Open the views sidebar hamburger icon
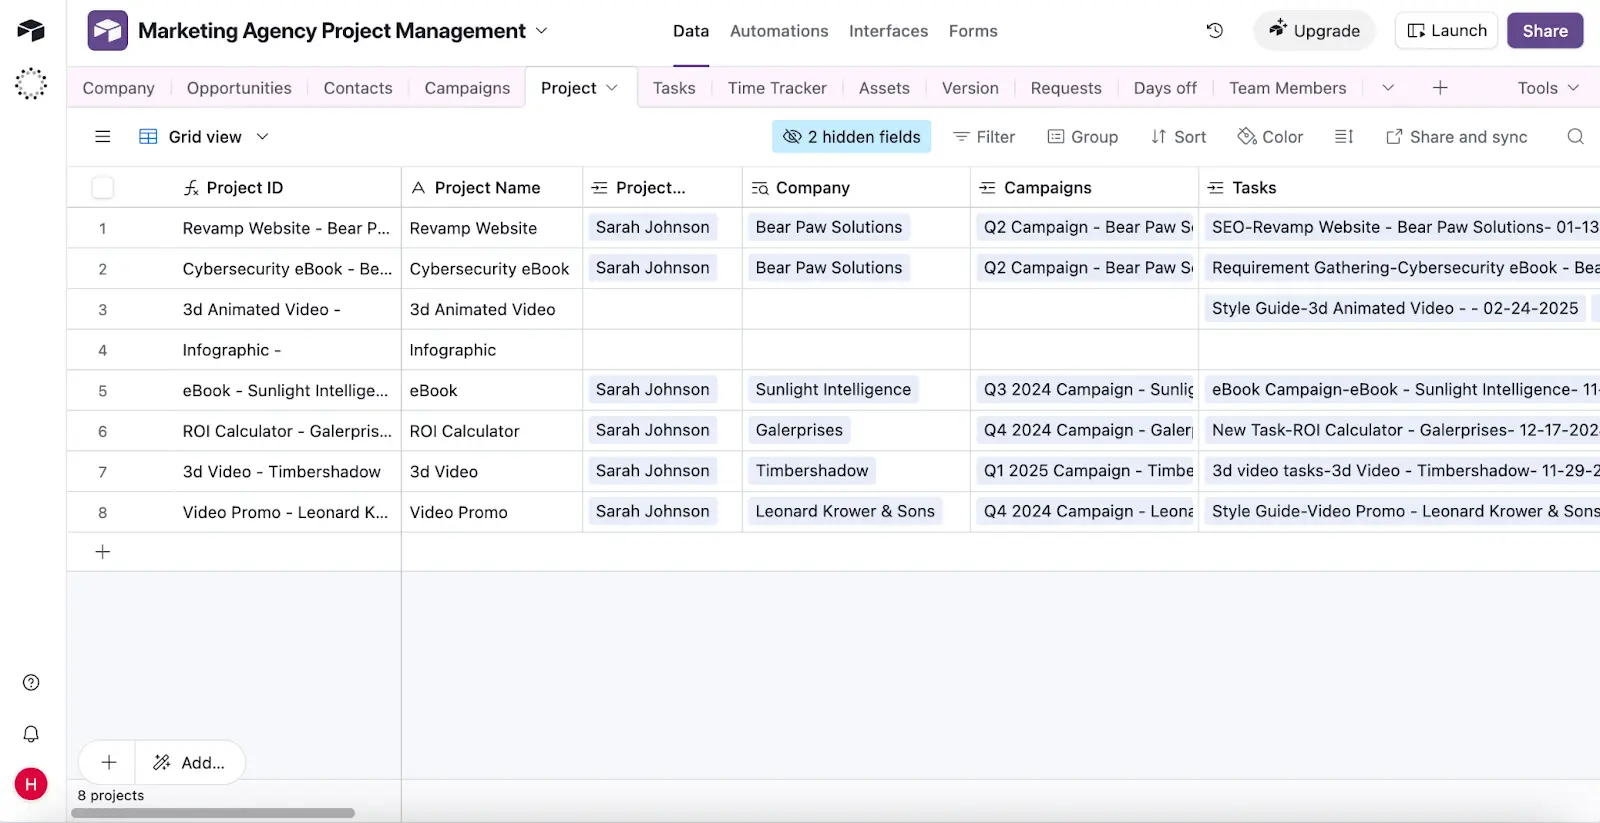 click(102, 137)
